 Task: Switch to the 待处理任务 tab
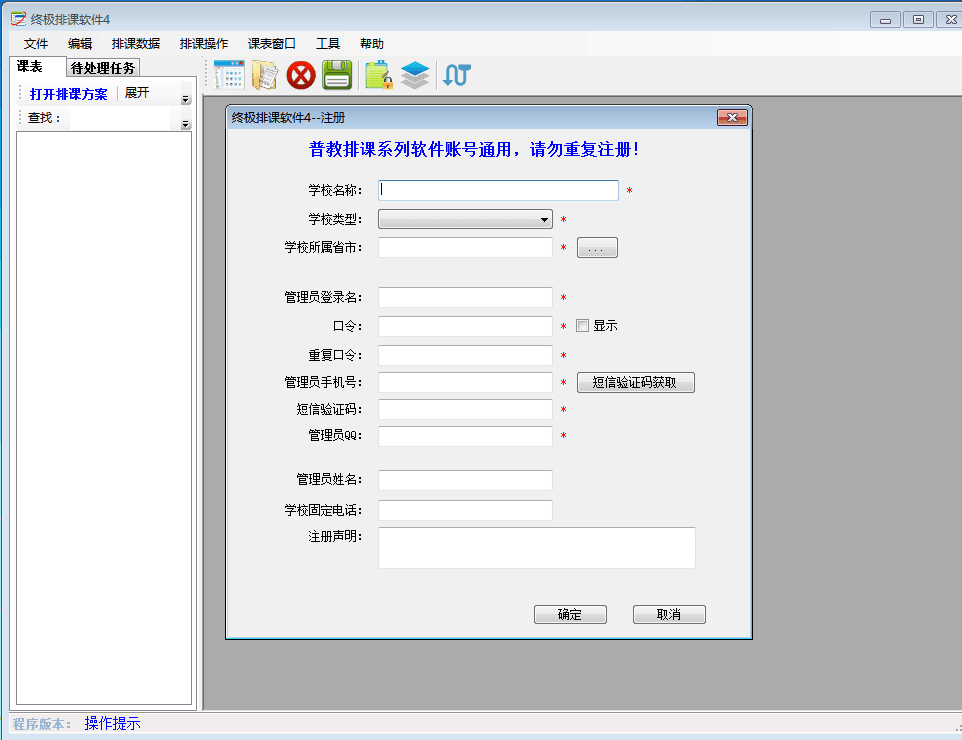pyautogui.click(x=103, y=68)
